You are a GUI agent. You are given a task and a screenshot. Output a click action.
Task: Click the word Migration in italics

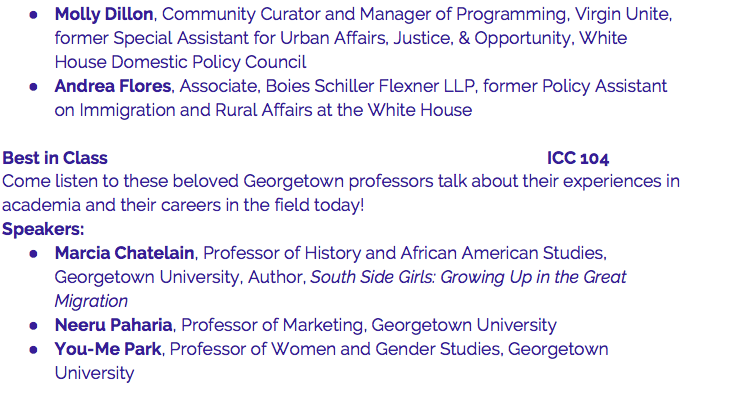91,301
